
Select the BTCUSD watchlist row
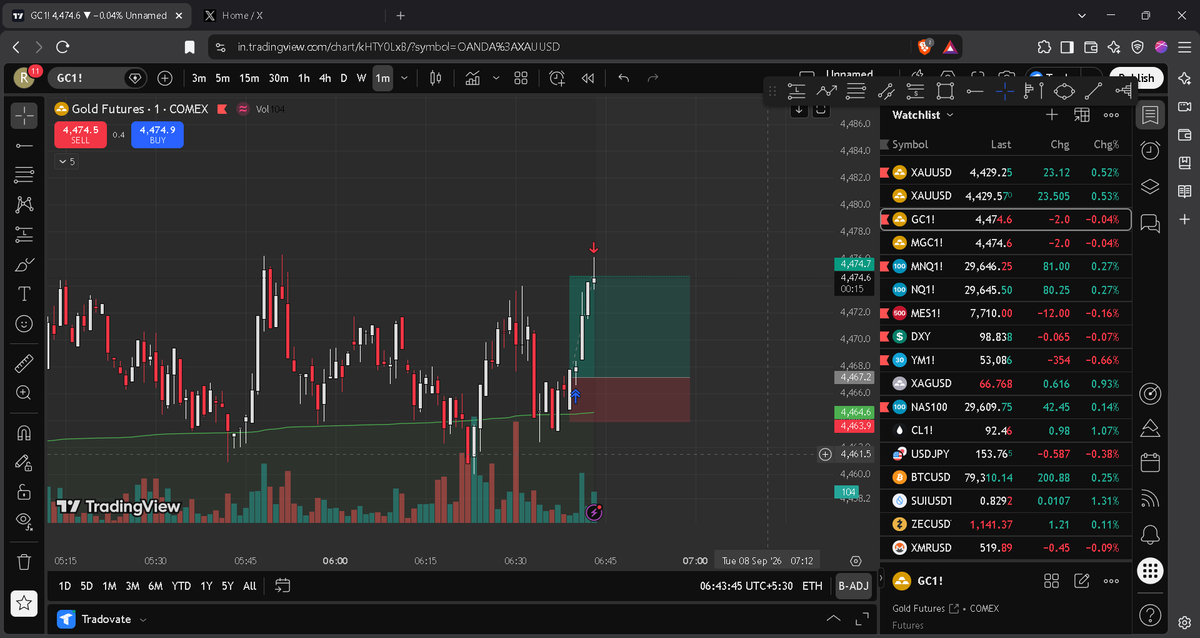pyautogui.click(x=1005, y=477)
